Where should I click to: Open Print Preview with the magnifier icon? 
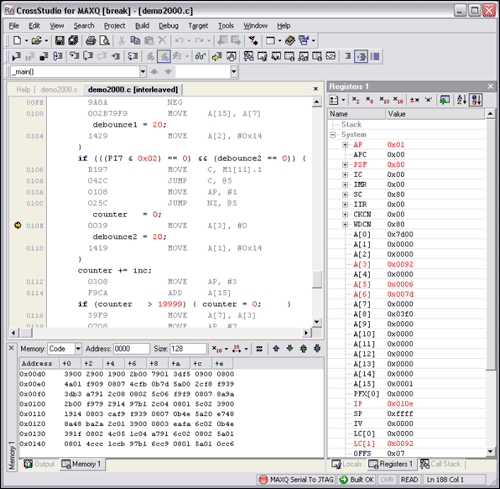click(x=105, y=41)
